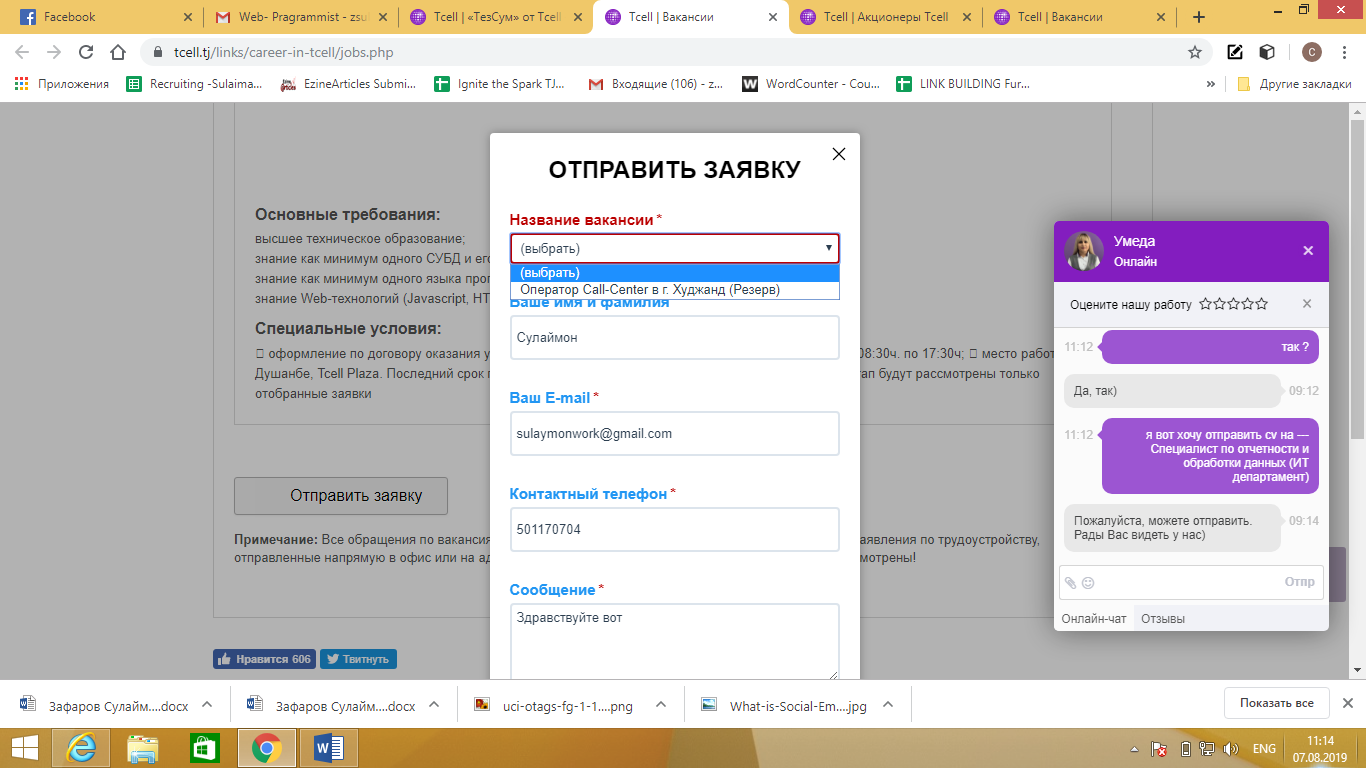Open the Windows Store taskbar icon

204,748
